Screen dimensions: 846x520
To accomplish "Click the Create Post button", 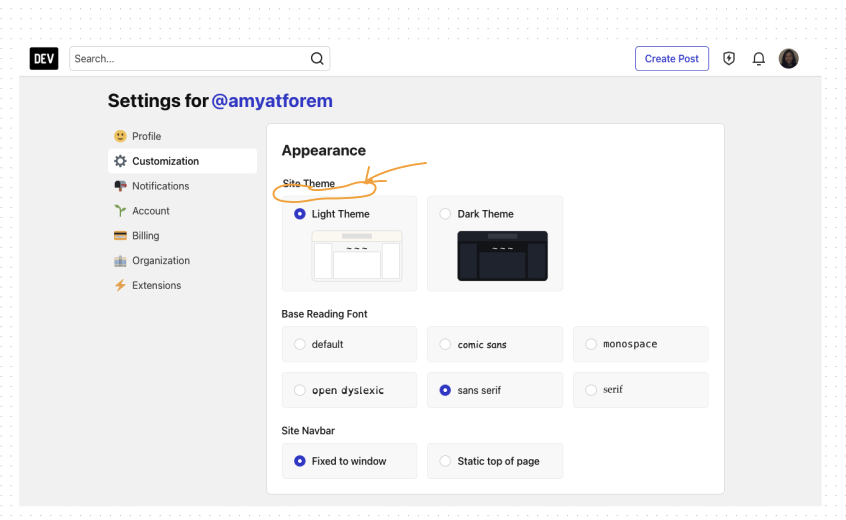I will click(x=672, y=58).
